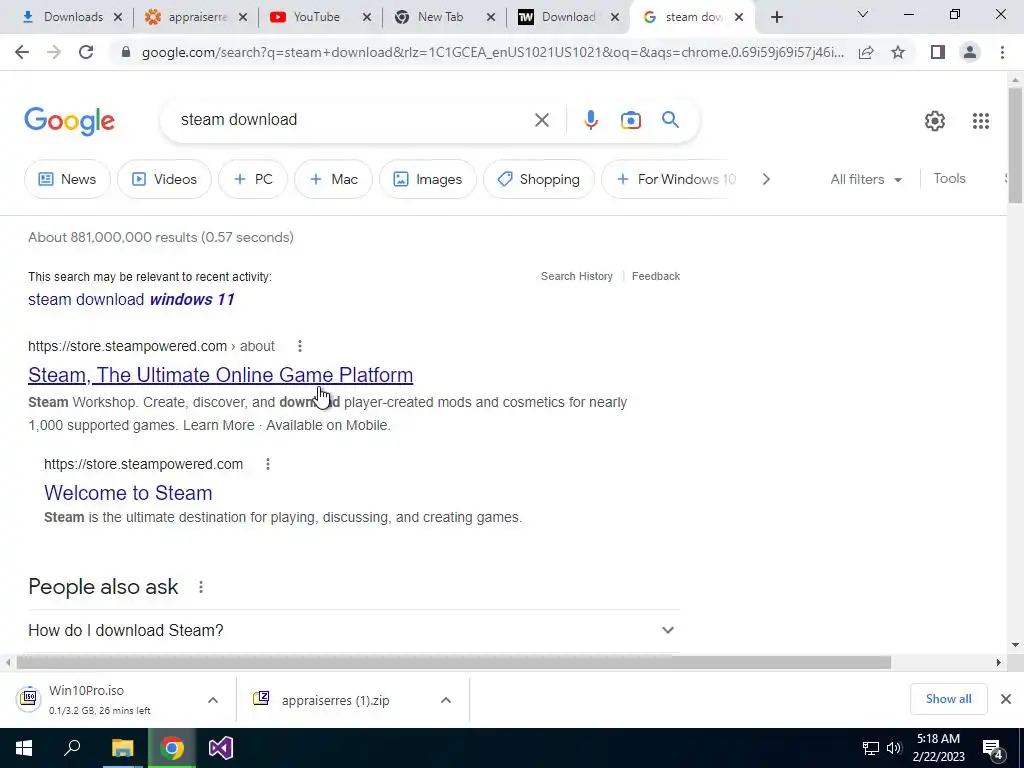Click the address bar URL
The image size is (1024, 768).
pos(493,52)
